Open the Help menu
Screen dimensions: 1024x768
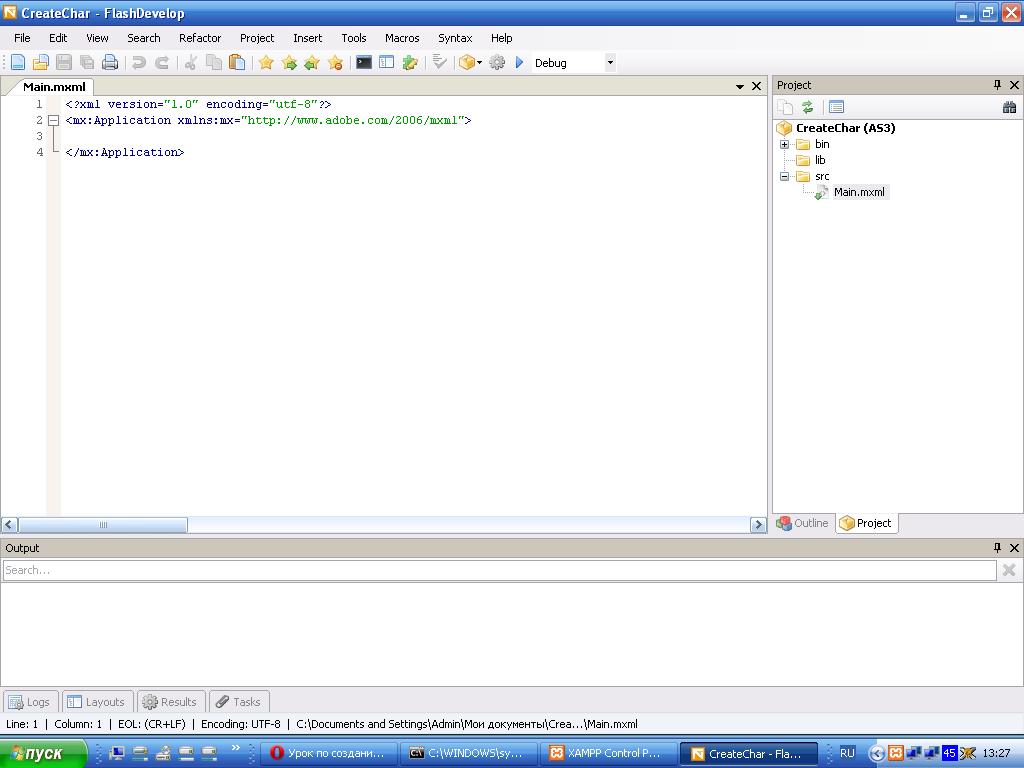point(502,38)
